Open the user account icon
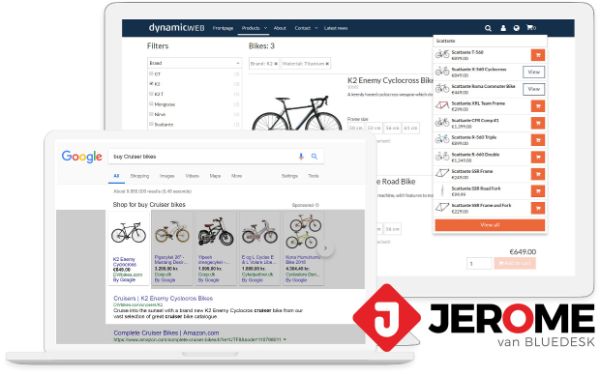This screenshot has width=600, height=376. coord(503,28)
